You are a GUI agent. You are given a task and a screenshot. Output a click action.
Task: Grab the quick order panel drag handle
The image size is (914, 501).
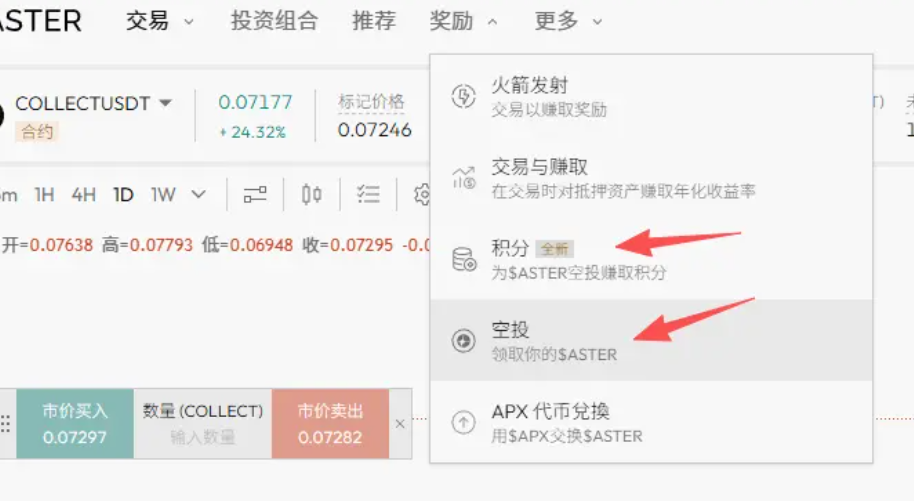(x=6, y=424)
